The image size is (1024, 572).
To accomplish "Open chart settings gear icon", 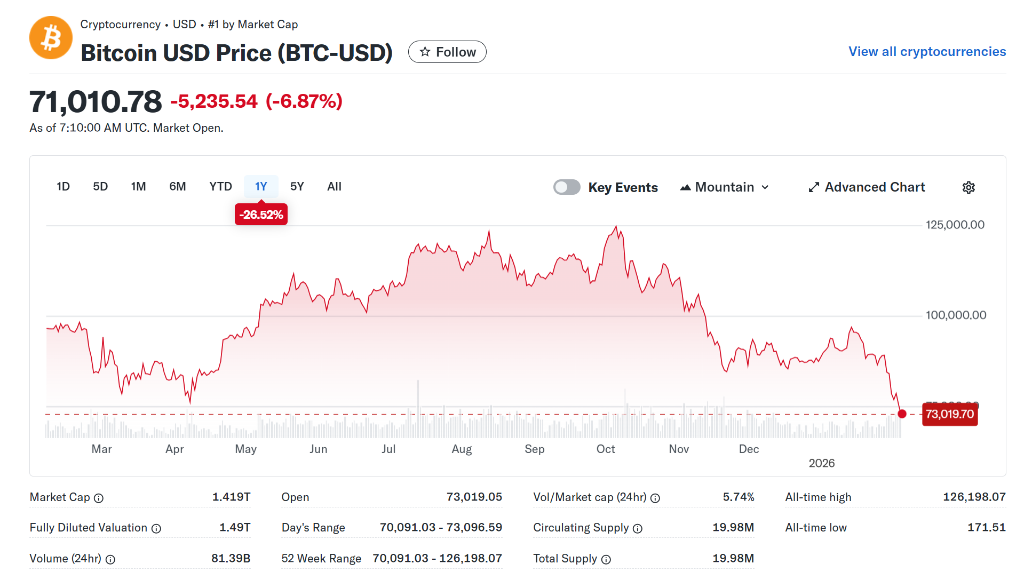I will tap(968, 187).
